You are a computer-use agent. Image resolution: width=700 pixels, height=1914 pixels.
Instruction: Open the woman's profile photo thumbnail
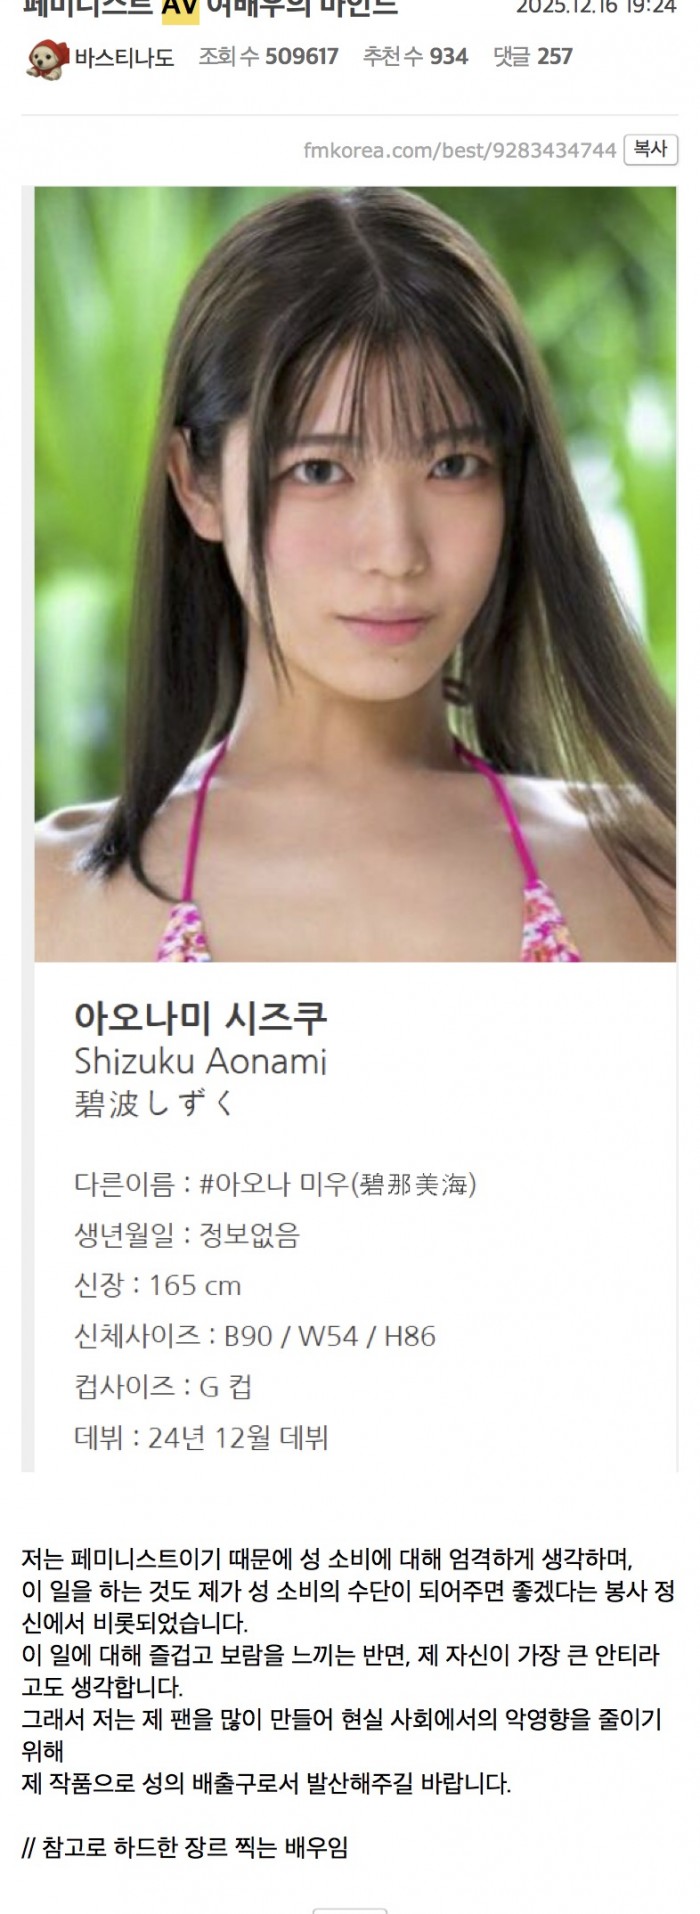(355, 574)
